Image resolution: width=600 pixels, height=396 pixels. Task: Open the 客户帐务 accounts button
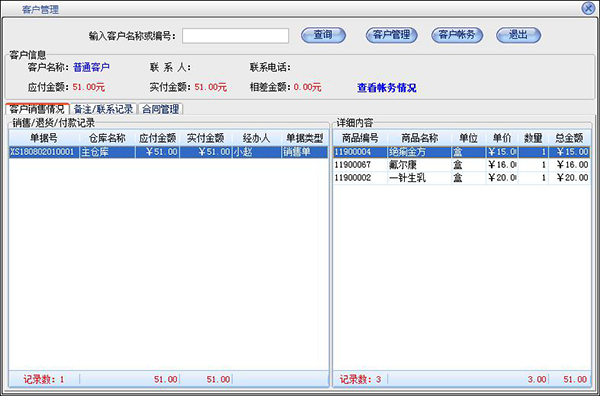coord(457,35)
